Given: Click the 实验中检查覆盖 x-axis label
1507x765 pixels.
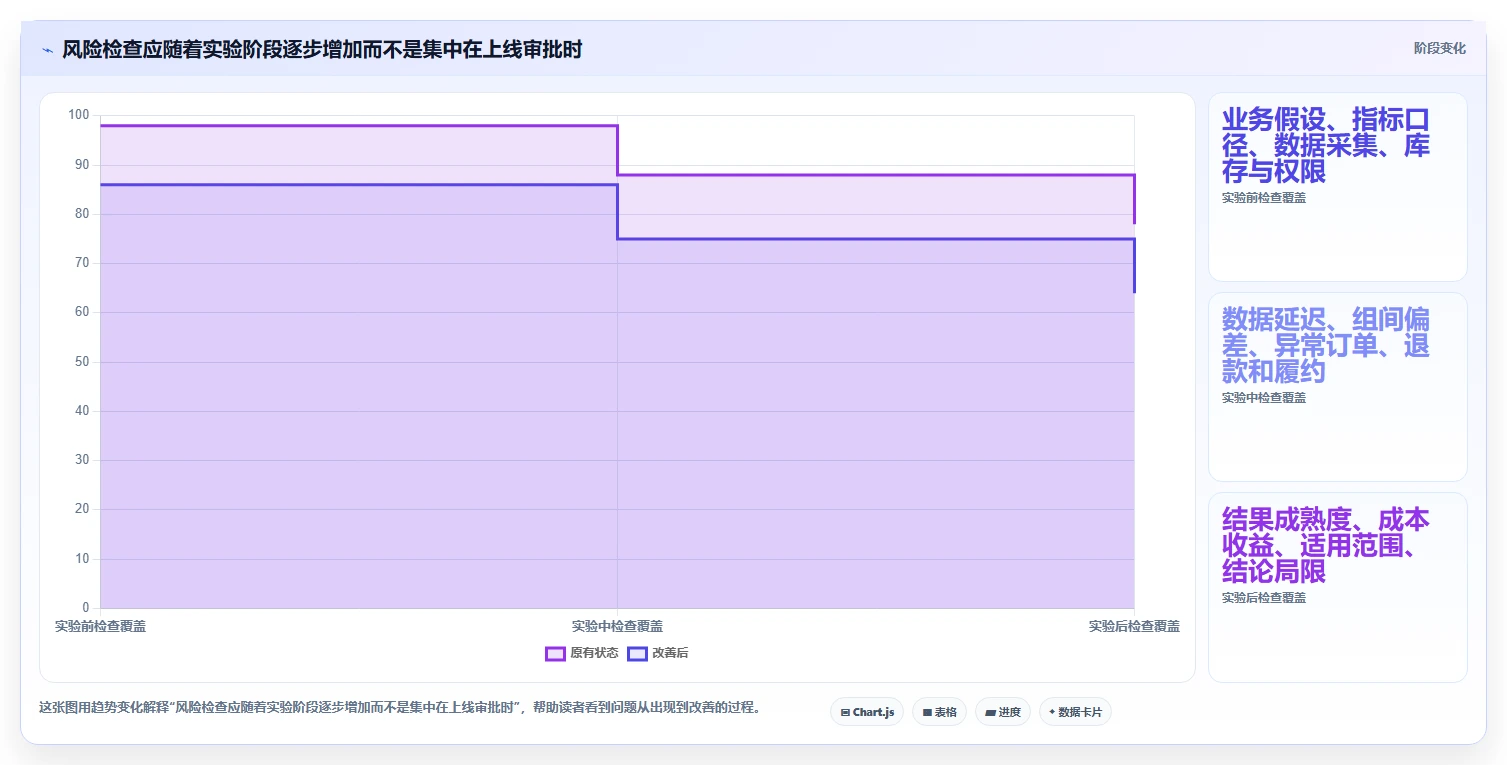Looking at the screenshot, I should [x=617, y=626].
